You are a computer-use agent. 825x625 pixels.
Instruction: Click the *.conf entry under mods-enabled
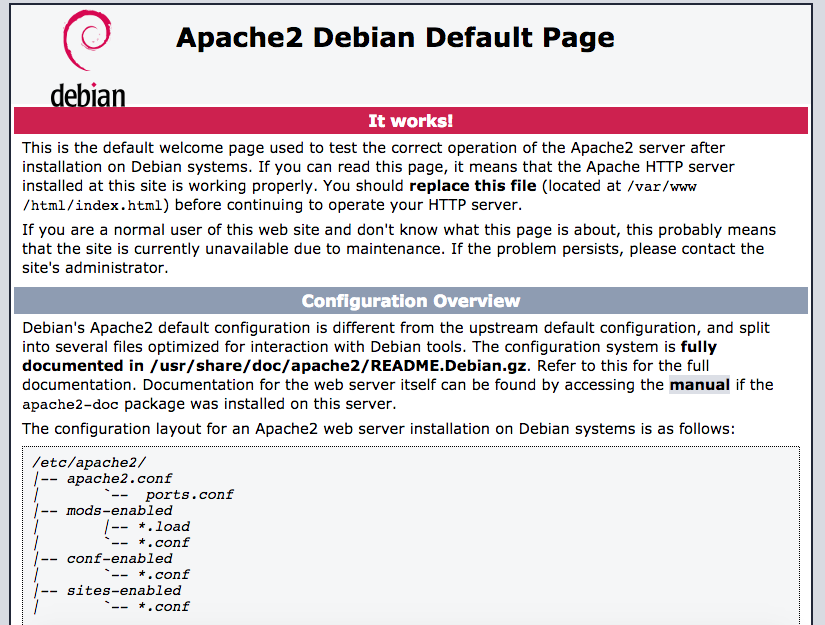pos(163,542)
